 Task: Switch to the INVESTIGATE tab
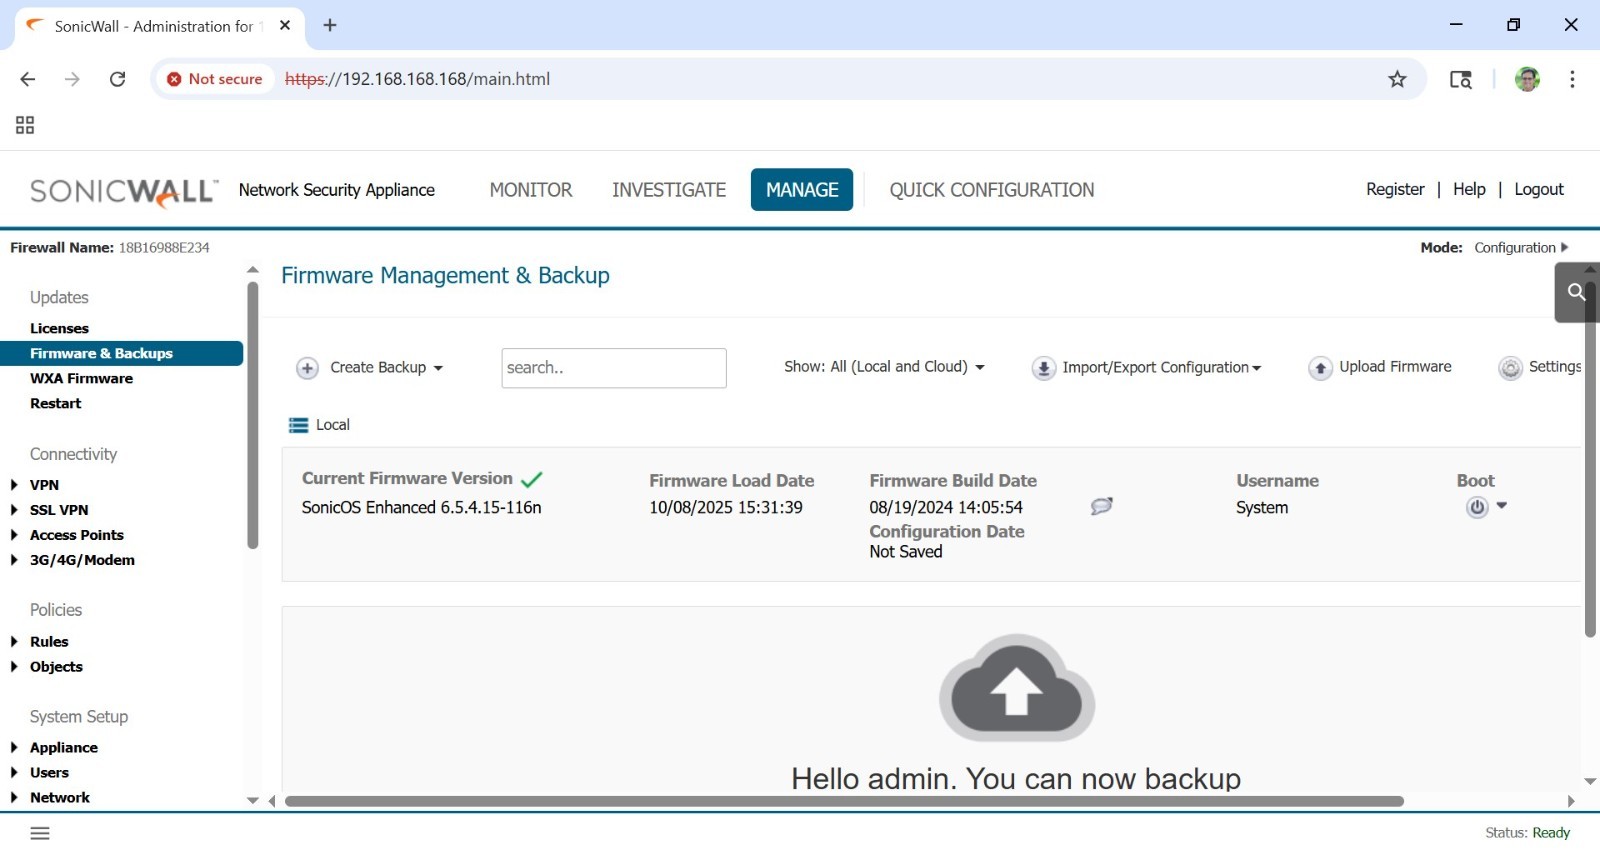[669, 190]
